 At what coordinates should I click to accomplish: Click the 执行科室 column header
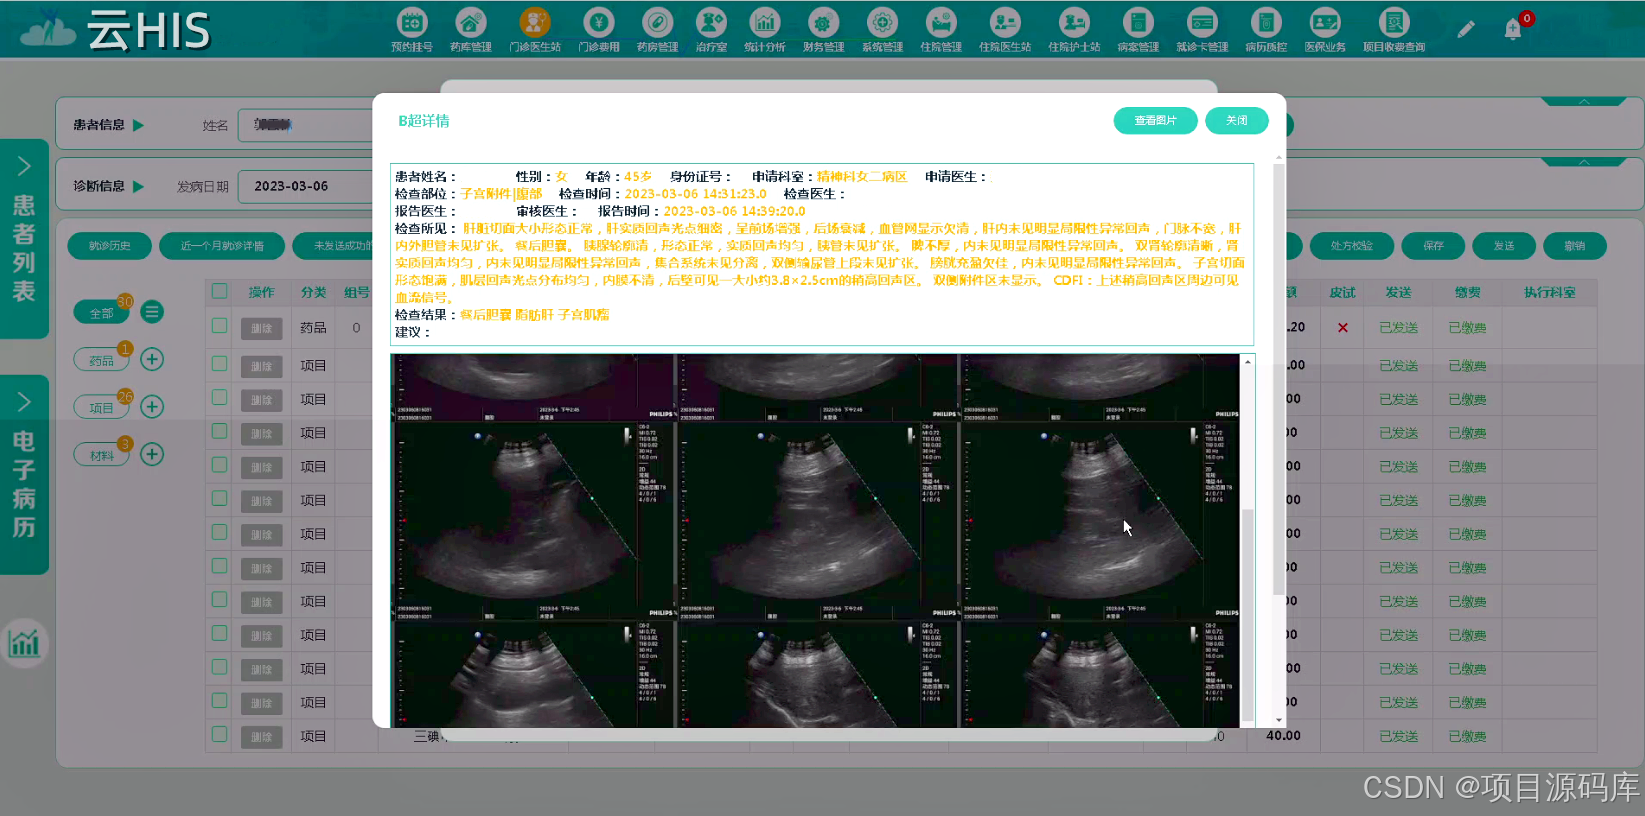click(x=1549, y=293)
